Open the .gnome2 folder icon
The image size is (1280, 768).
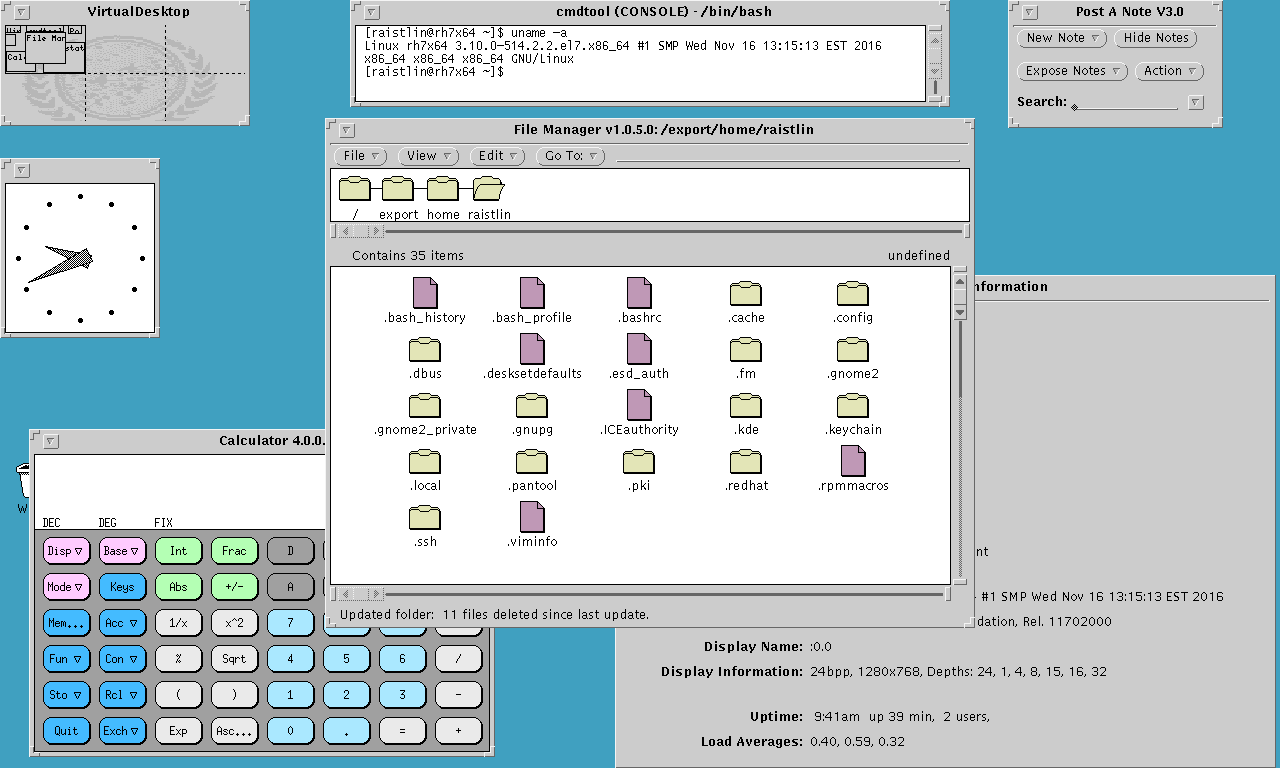point(853,349)
